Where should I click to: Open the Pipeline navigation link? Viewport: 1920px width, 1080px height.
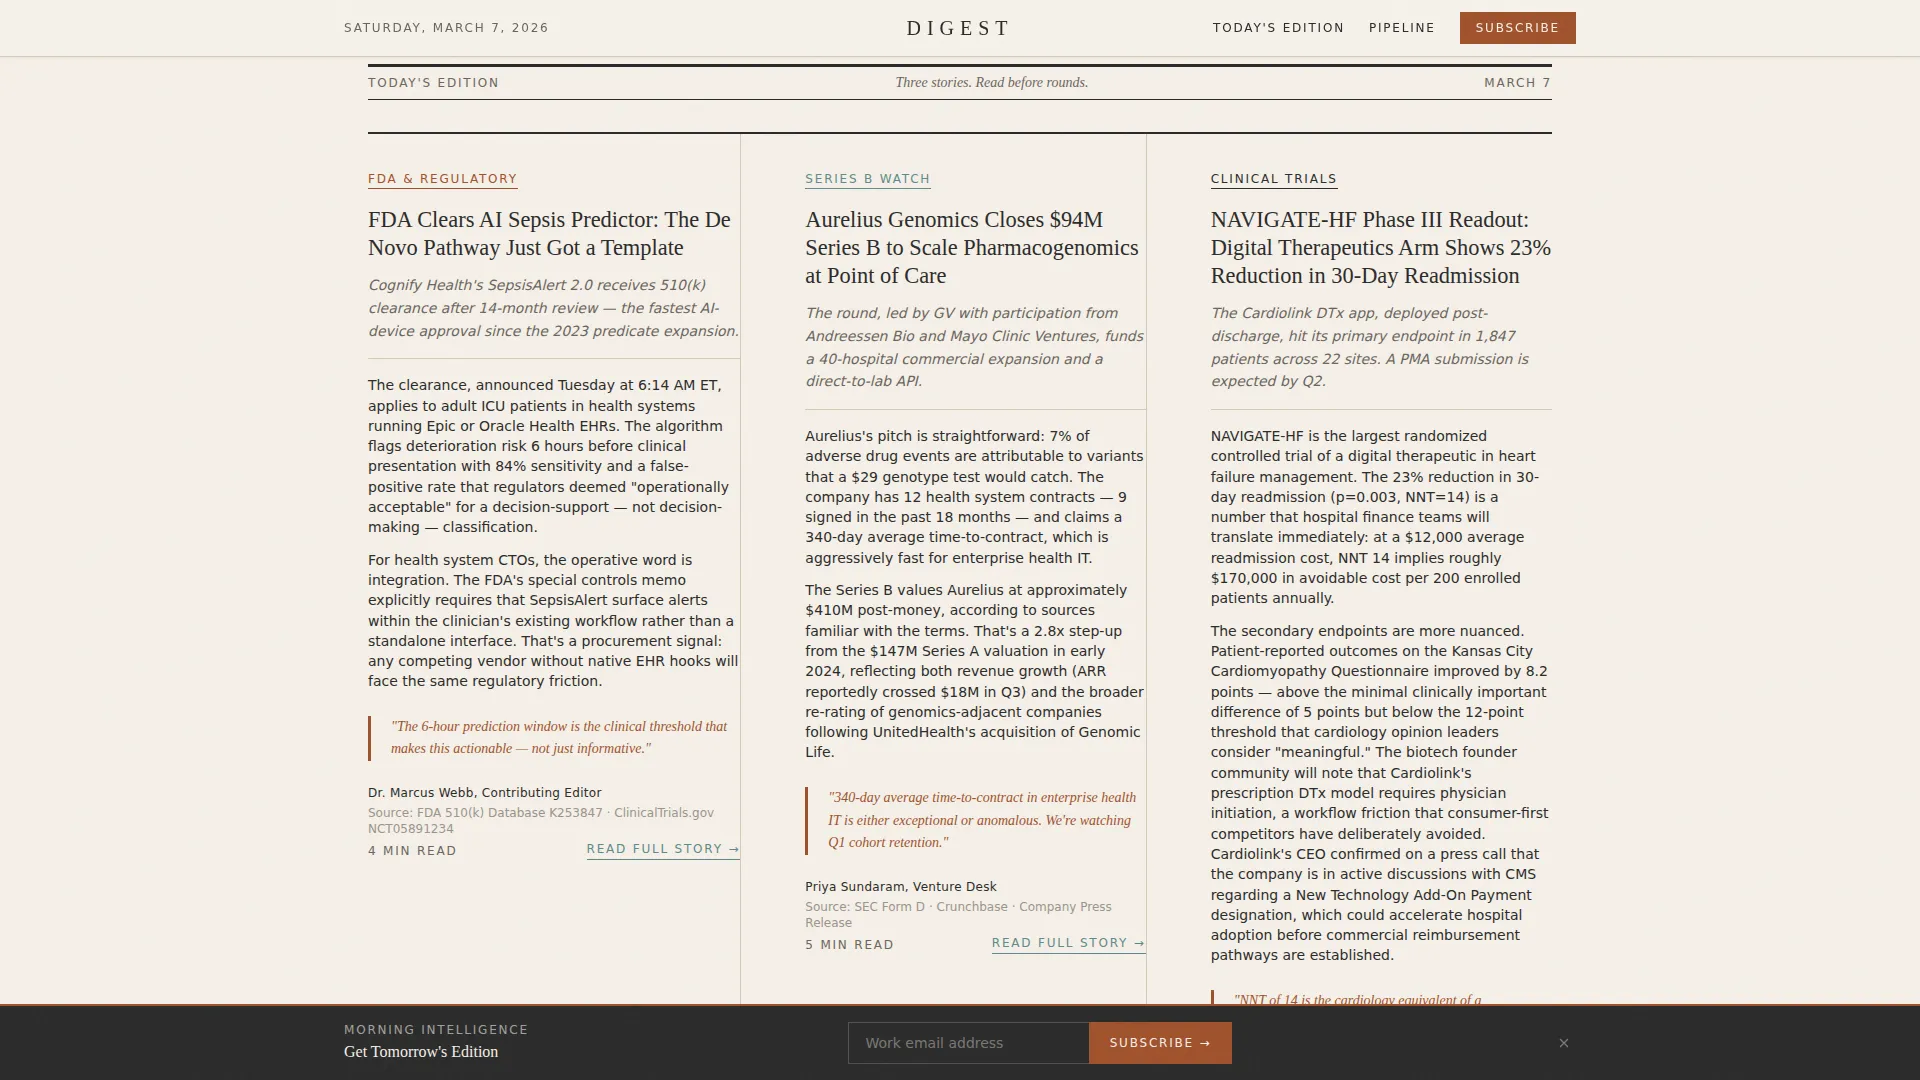1401,28
